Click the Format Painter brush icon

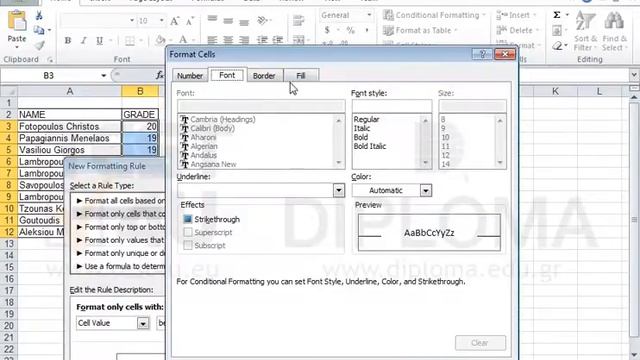[x=39, y=45]
